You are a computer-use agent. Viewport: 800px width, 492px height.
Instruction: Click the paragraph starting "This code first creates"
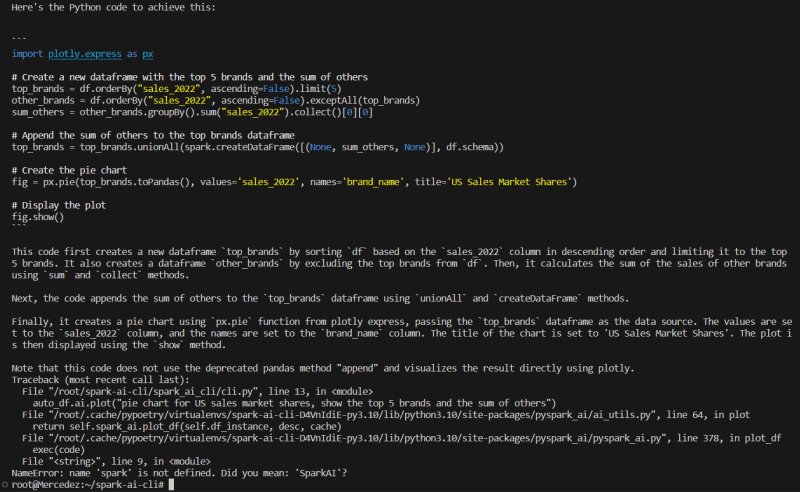[x=399, y=263]
